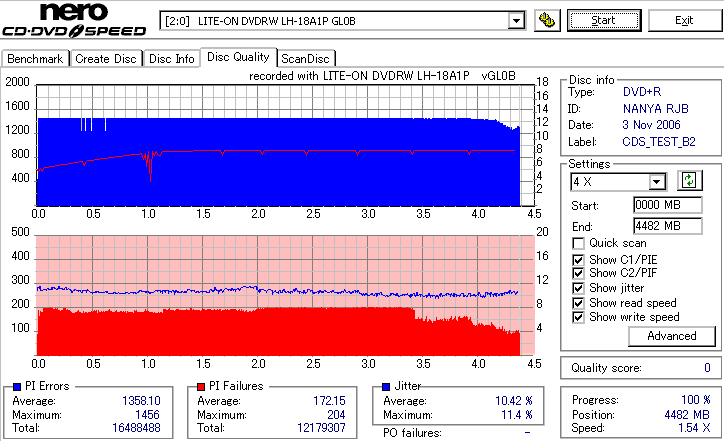Click the blue PI Errors legend square

point(17,387)
